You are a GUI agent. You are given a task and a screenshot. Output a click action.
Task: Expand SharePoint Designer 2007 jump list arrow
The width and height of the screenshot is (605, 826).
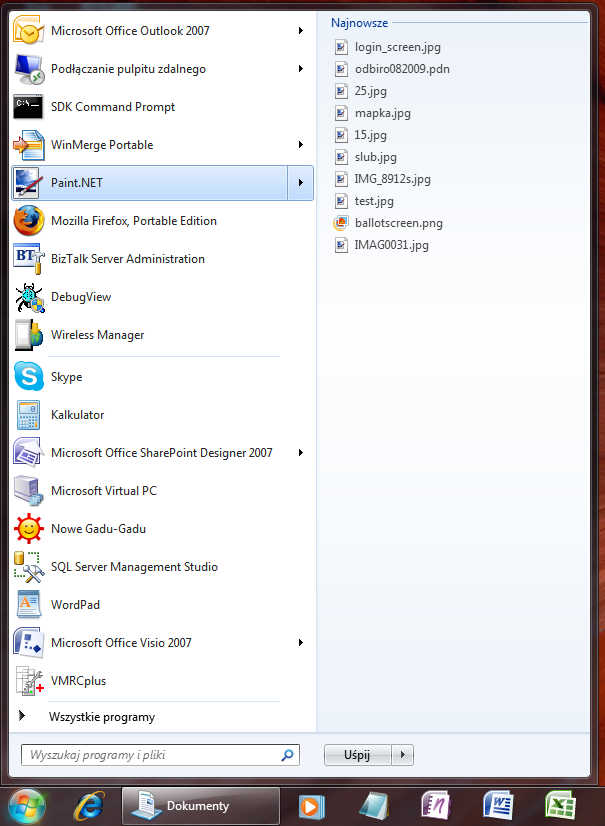click(x=300, y=453)
